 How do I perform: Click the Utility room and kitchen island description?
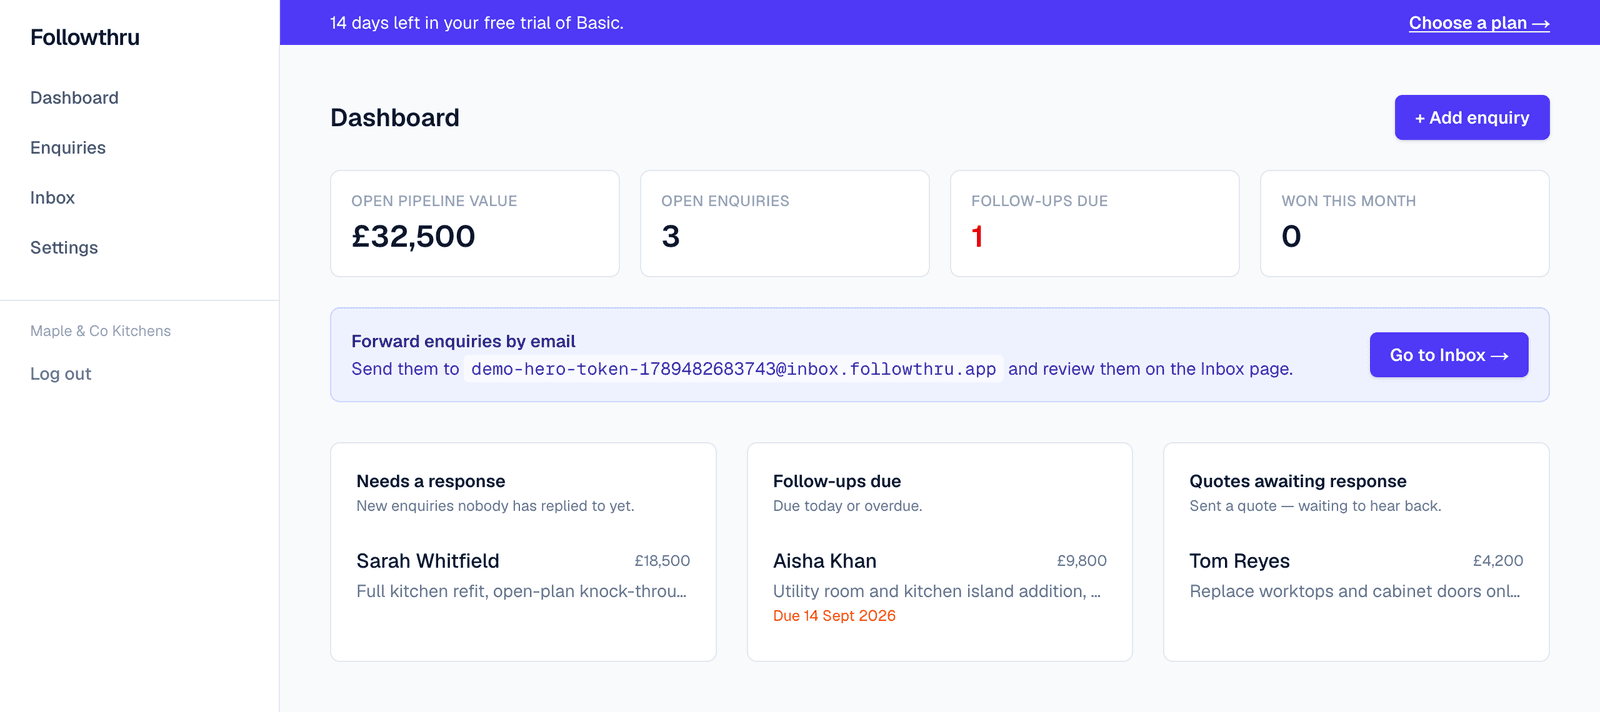937,591
